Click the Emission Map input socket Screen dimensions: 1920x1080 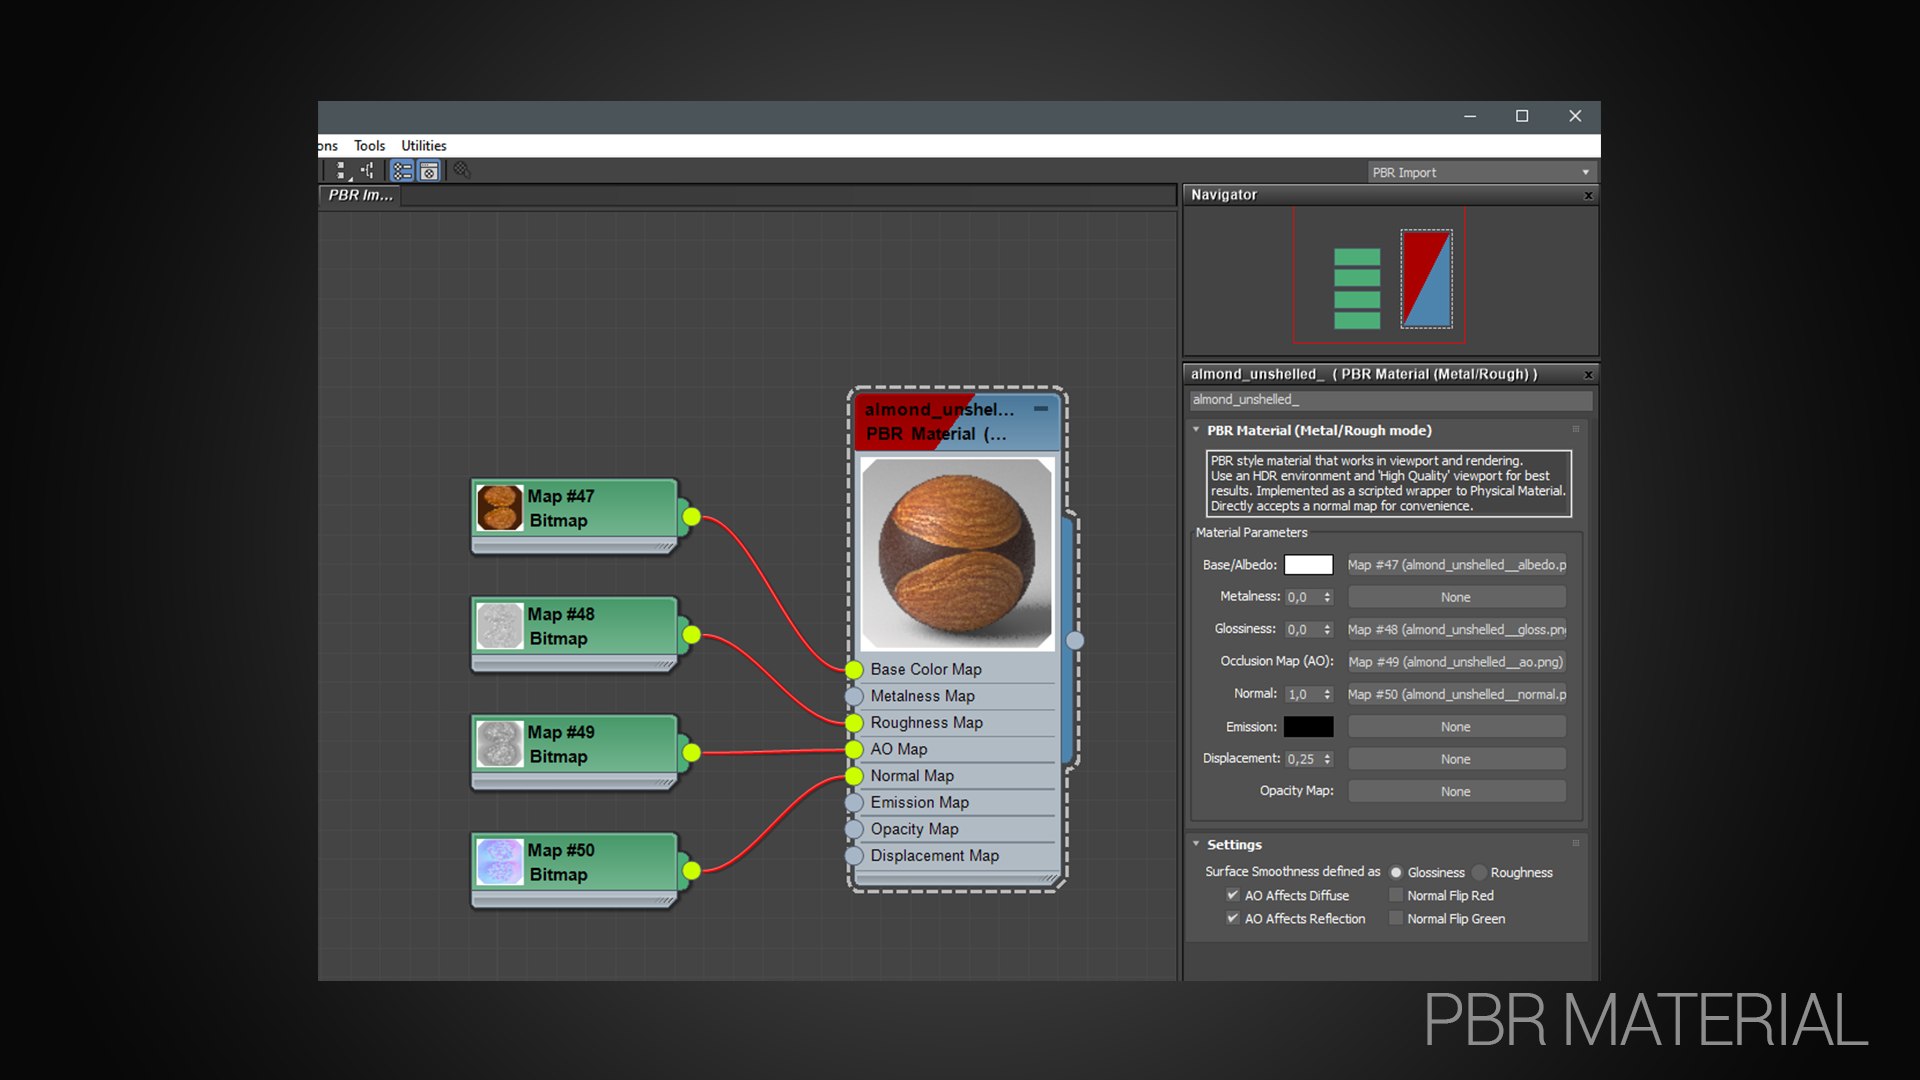854,802
